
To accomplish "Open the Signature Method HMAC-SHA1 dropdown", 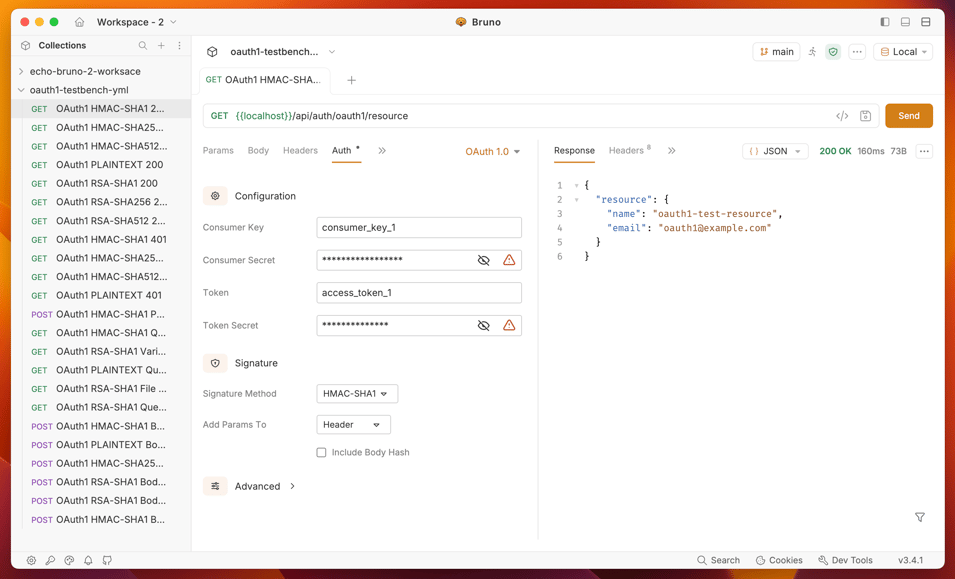I will click(x=357, y=394).
